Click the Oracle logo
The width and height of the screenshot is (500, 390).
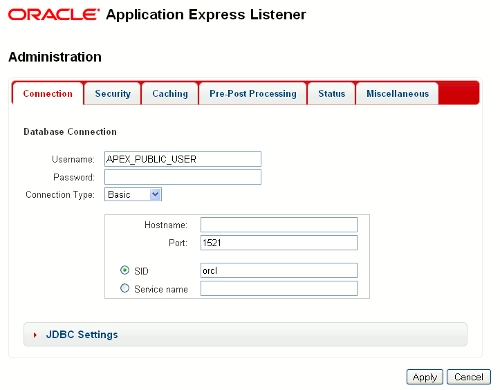[54, 15]
